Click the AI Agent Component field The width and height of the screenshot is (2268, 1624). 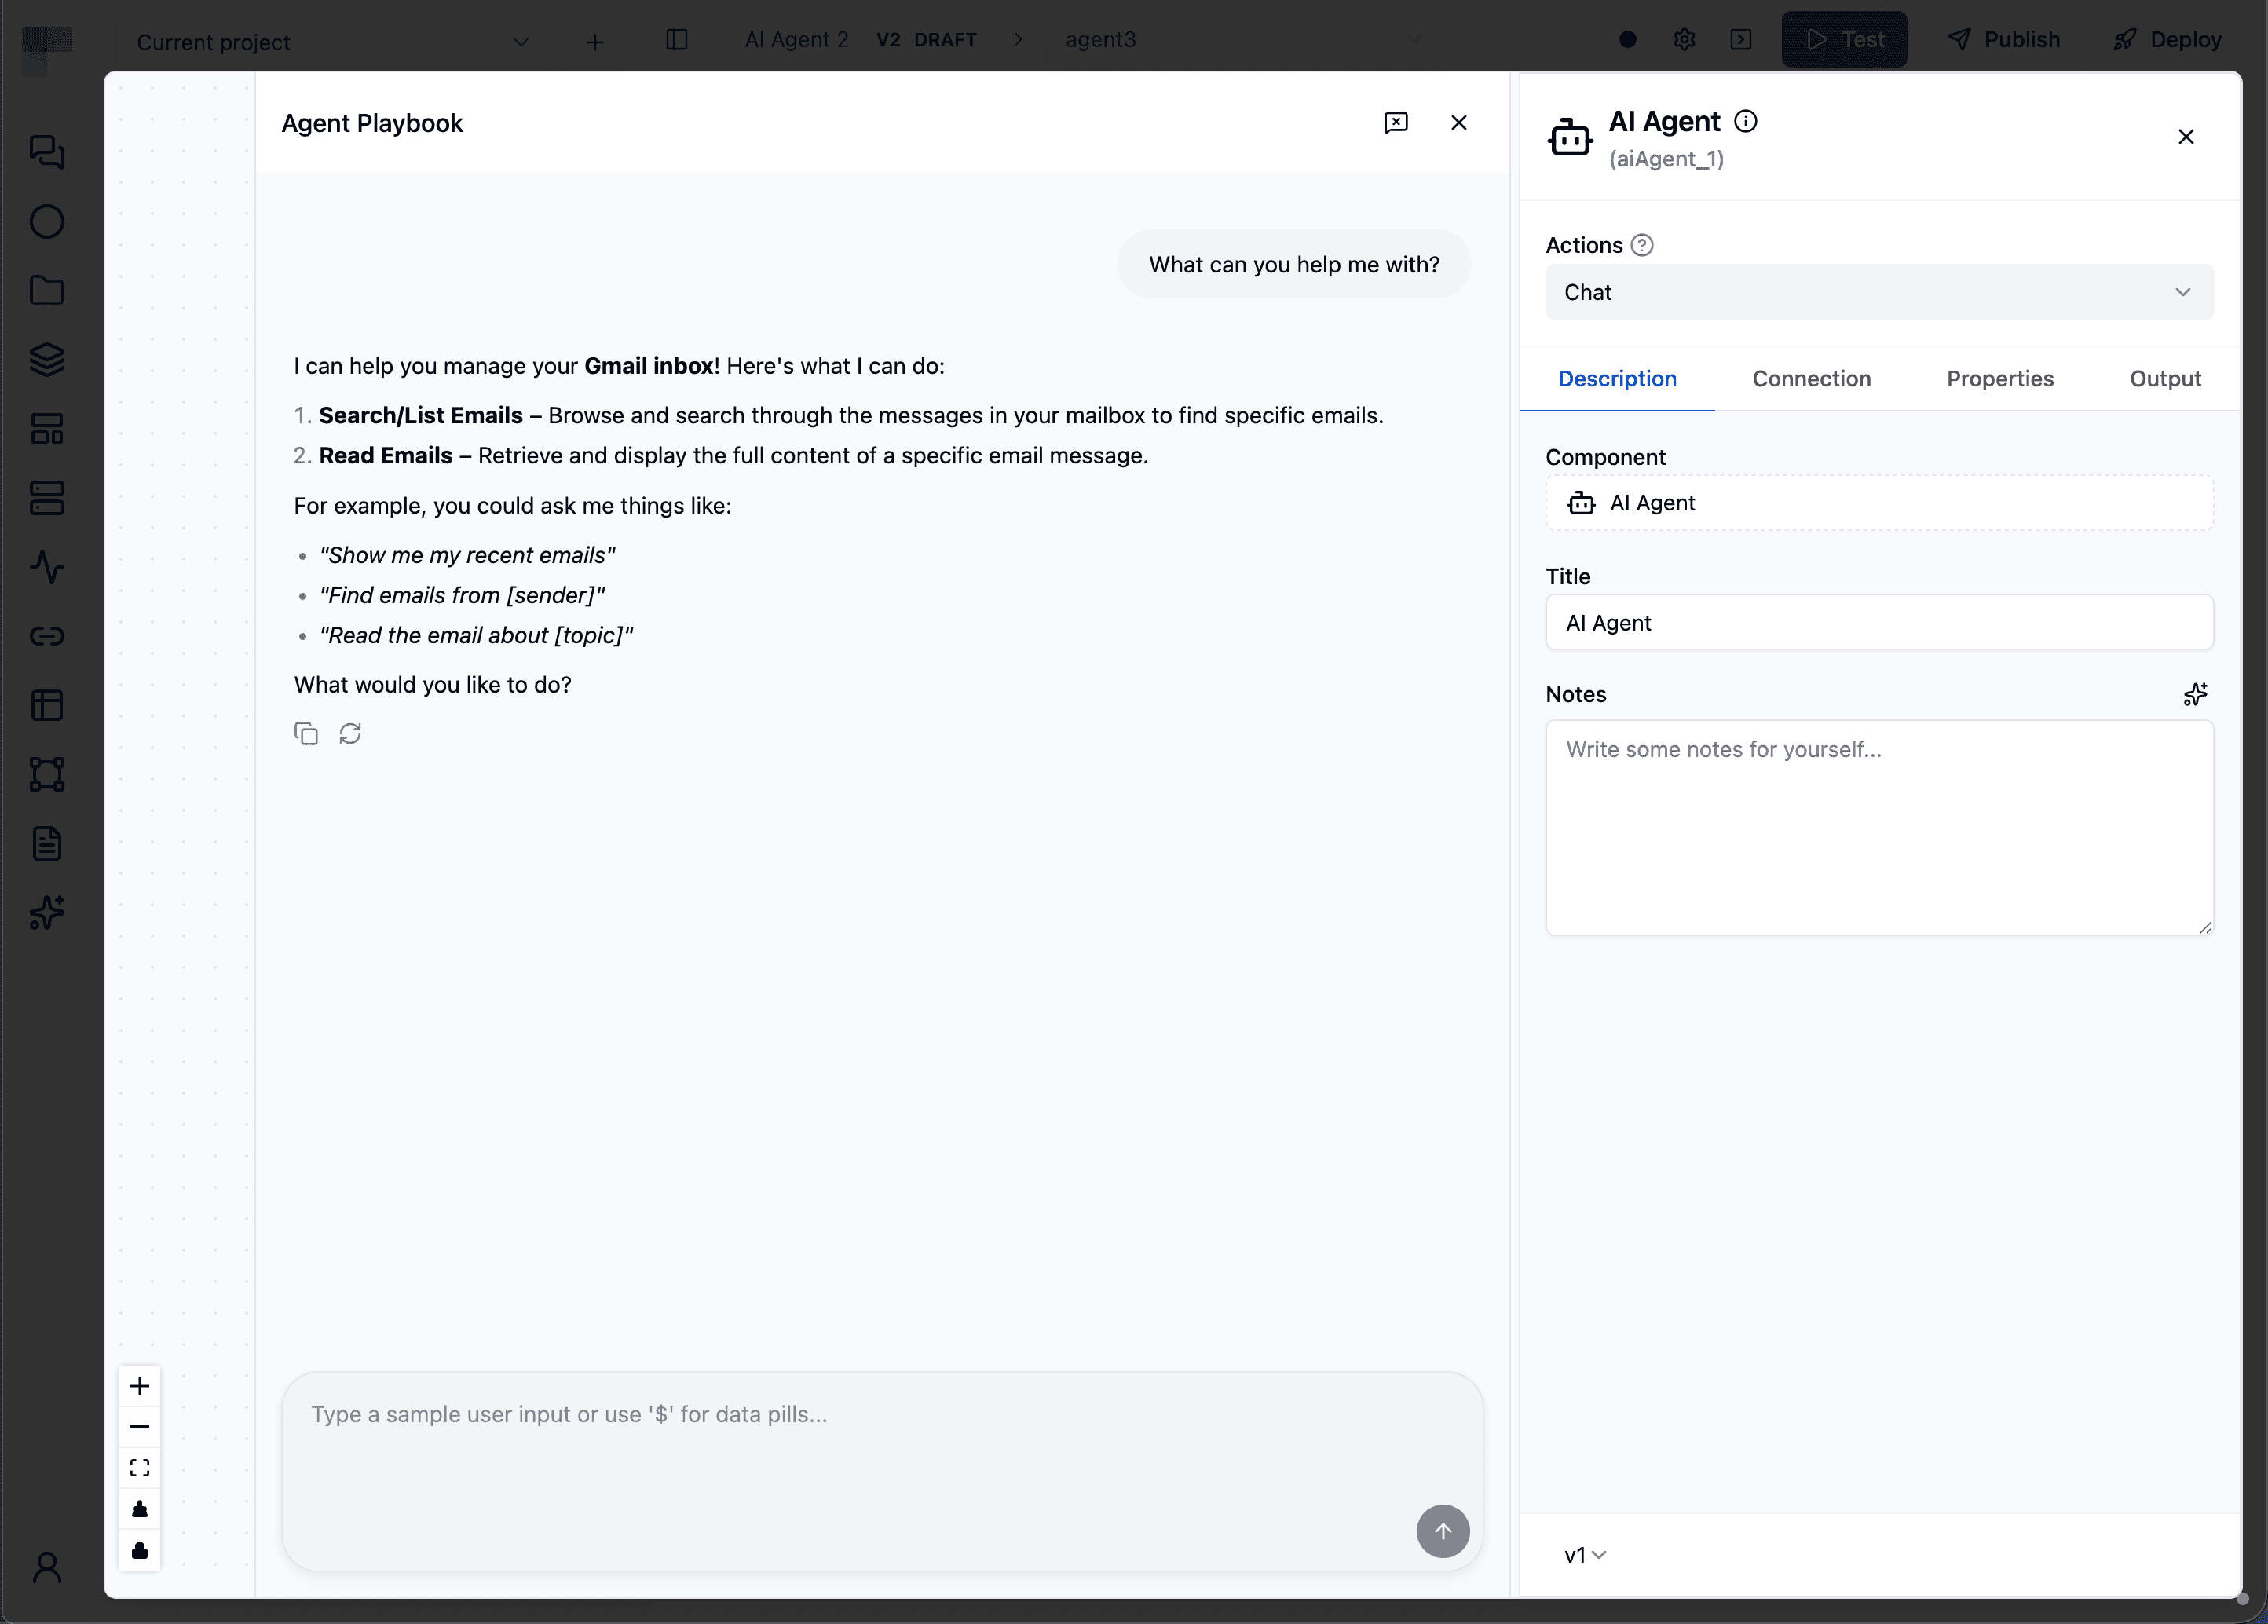coord(1879,503)
